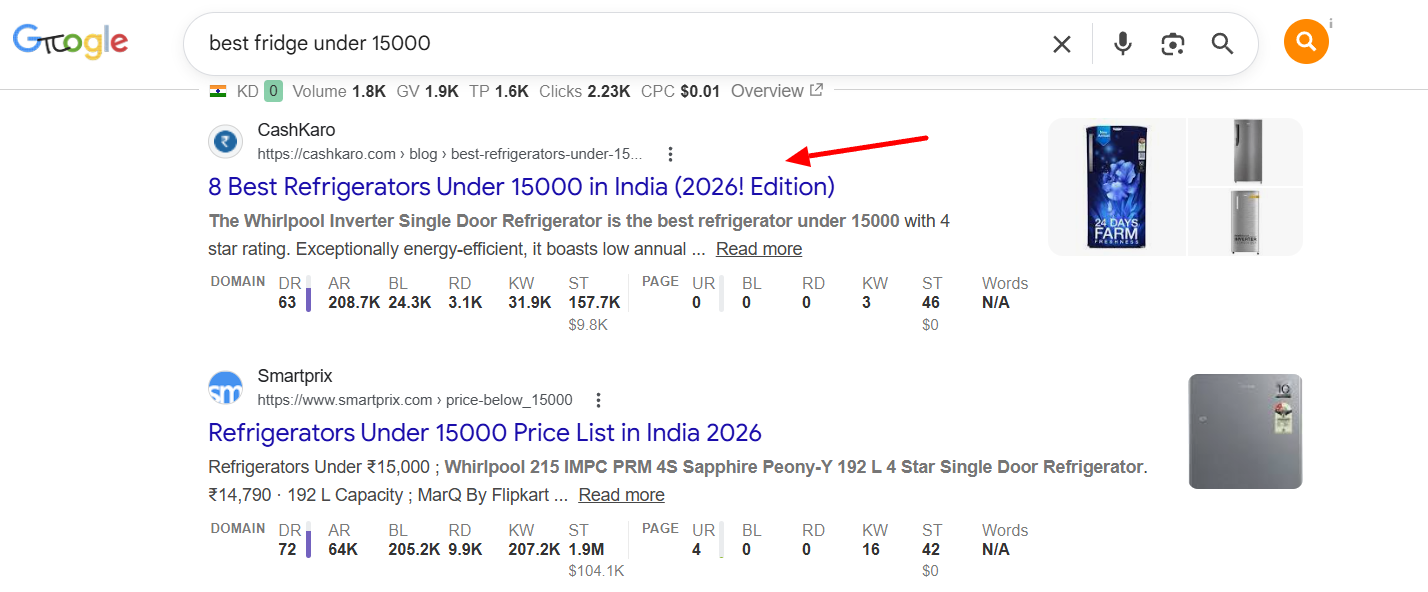Click Smartprix AR value 64K
Screen dimensions: 1428x592
(x=343, y=549)
